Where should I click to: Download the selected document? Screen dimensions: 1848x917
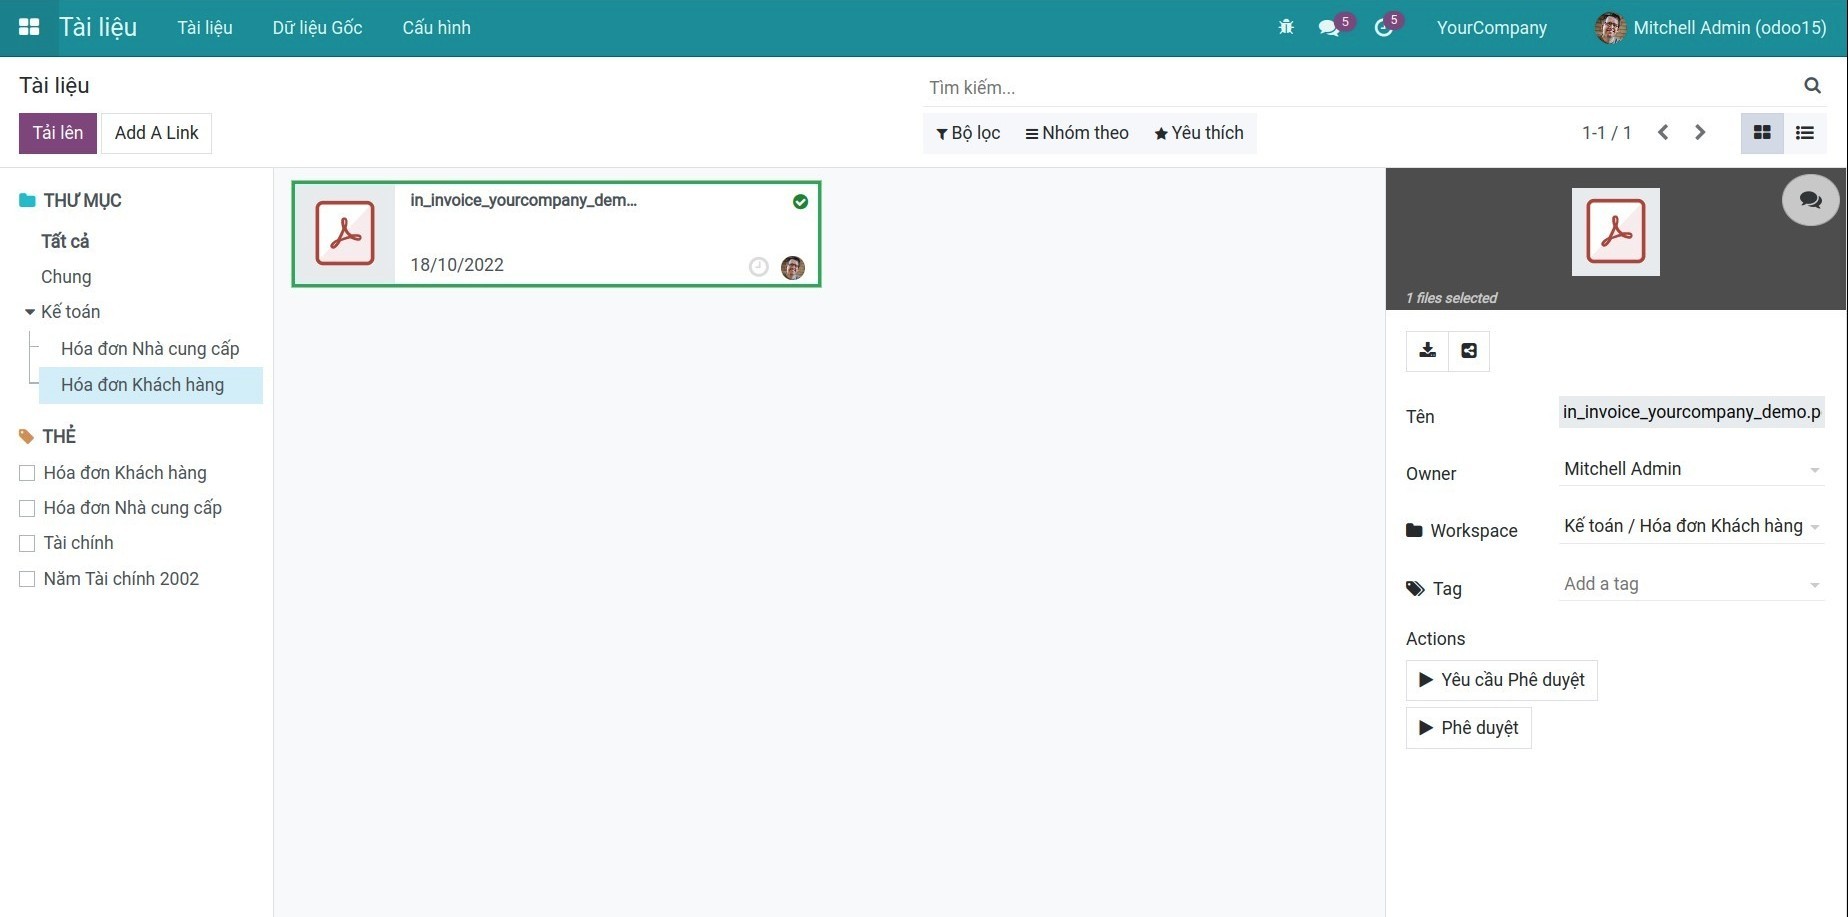click(1427, 351)
